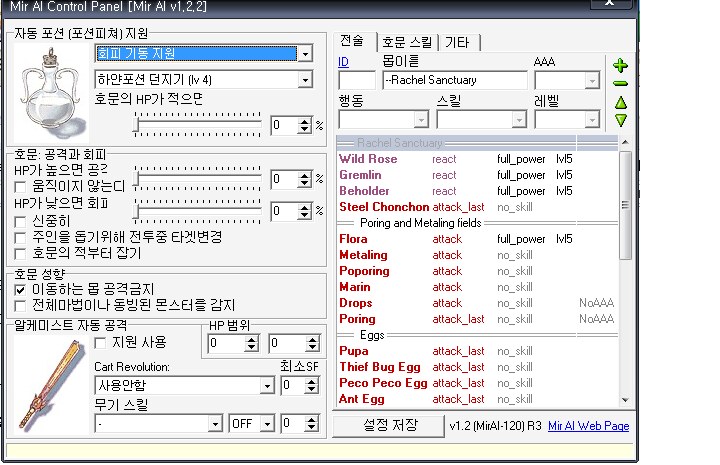
Task: Click the sword weapon image
Action: 47,375
